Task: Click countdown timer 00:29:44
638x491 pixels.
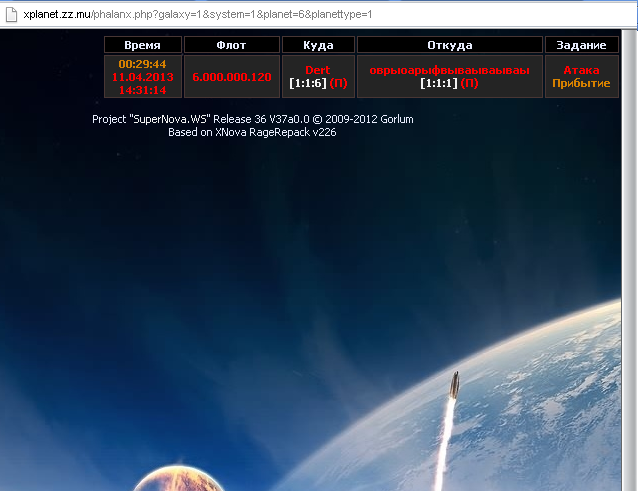Action: point(142,64)
